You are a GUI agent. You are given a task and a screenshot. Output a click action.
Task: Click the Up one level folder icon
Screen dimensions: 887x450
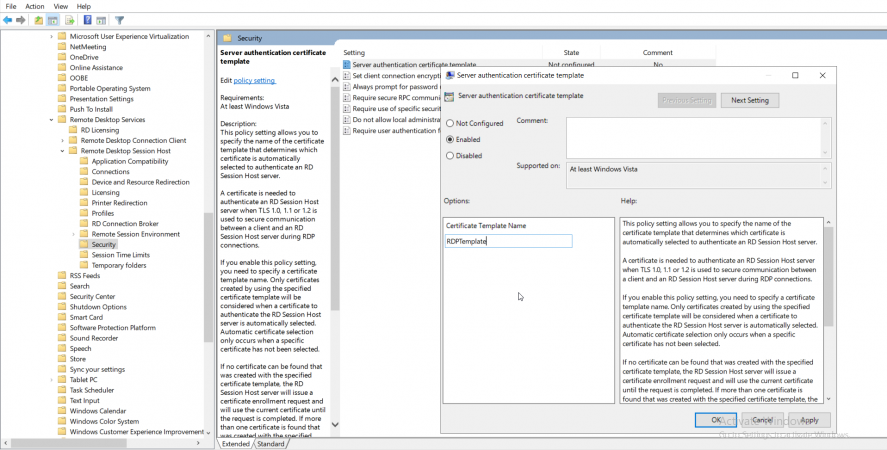(39, 19)
